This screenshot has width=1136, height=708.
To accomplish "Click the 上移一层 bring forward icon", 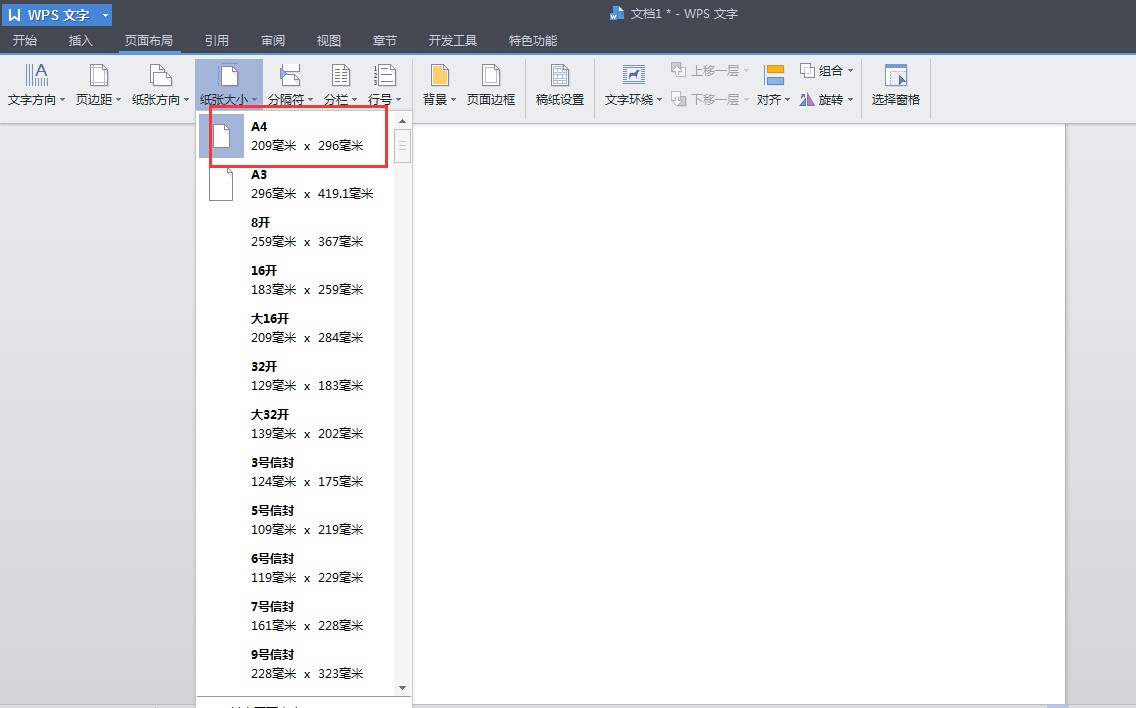I will [x=678, y=70].
